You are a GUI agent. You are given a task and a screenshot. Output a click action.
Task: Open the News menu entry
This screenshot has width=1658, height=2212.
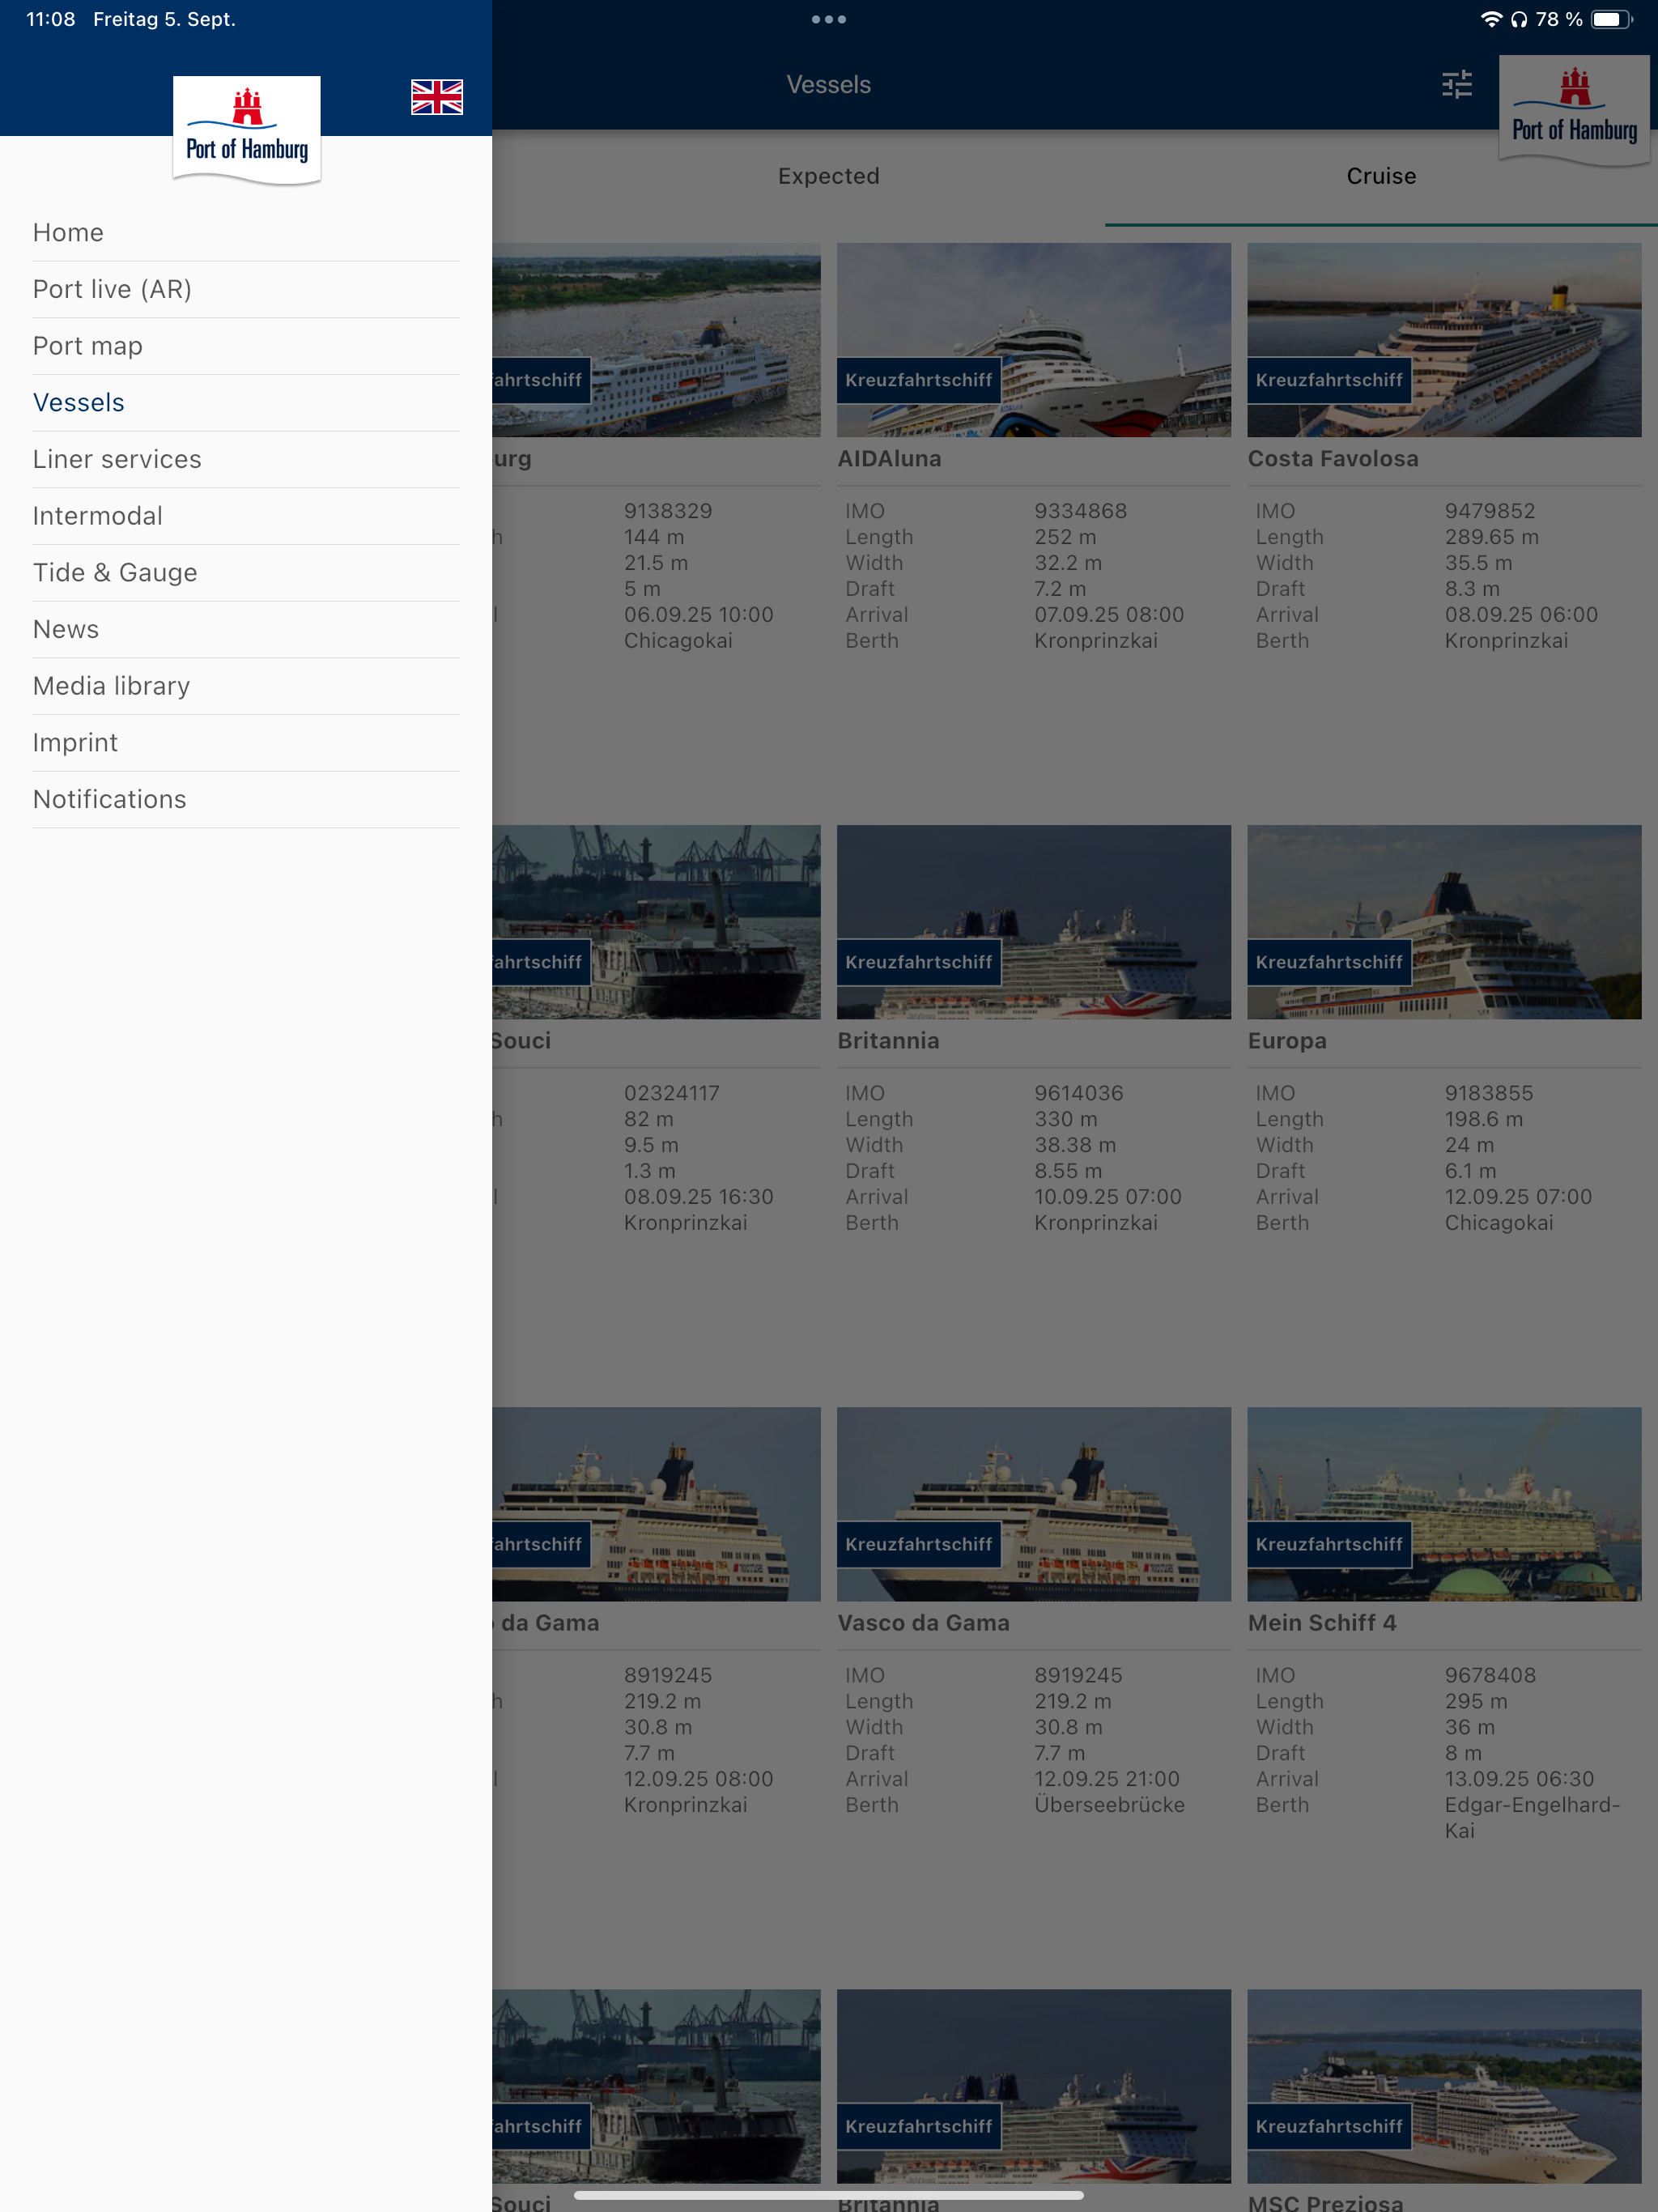pyautogui.click(x=246, y=630)
